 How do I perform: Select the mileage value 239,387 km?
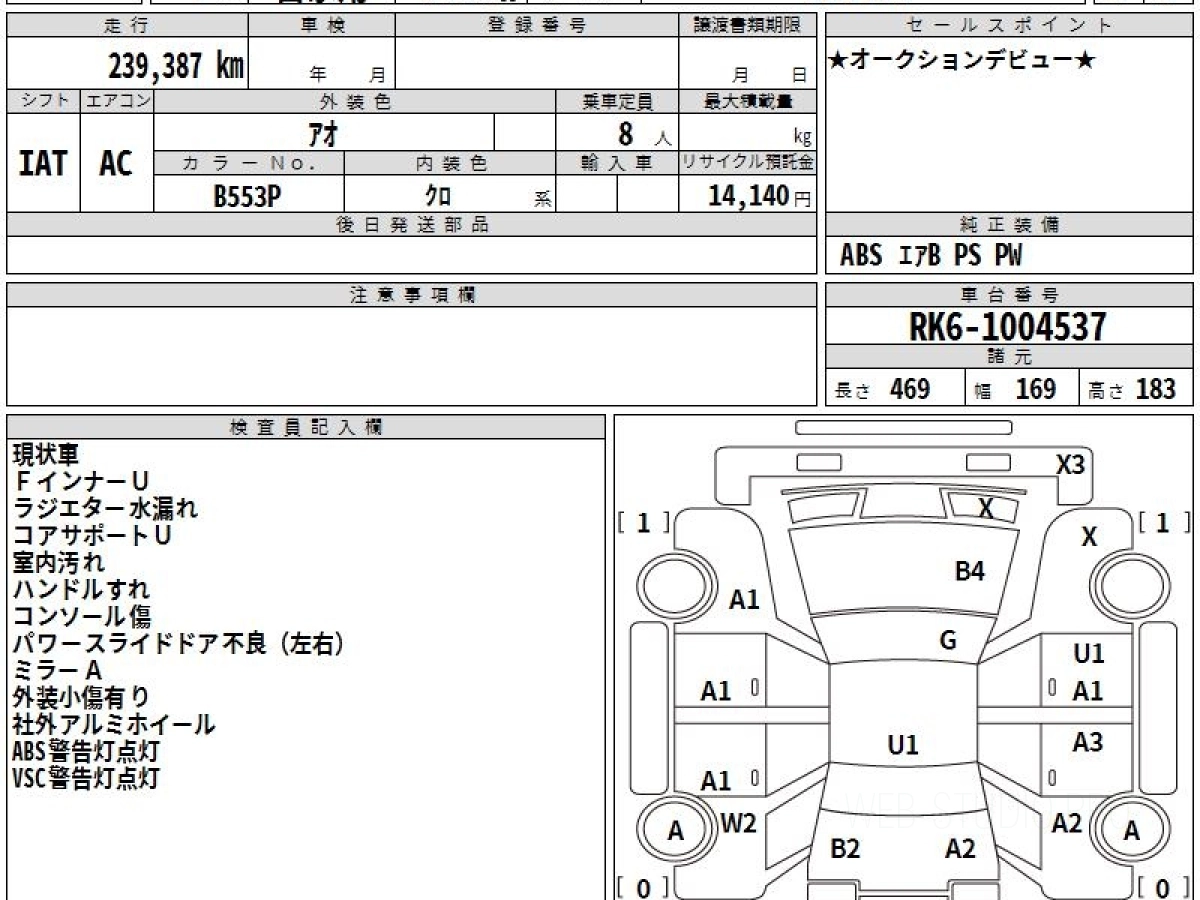[x=176, y=66]
